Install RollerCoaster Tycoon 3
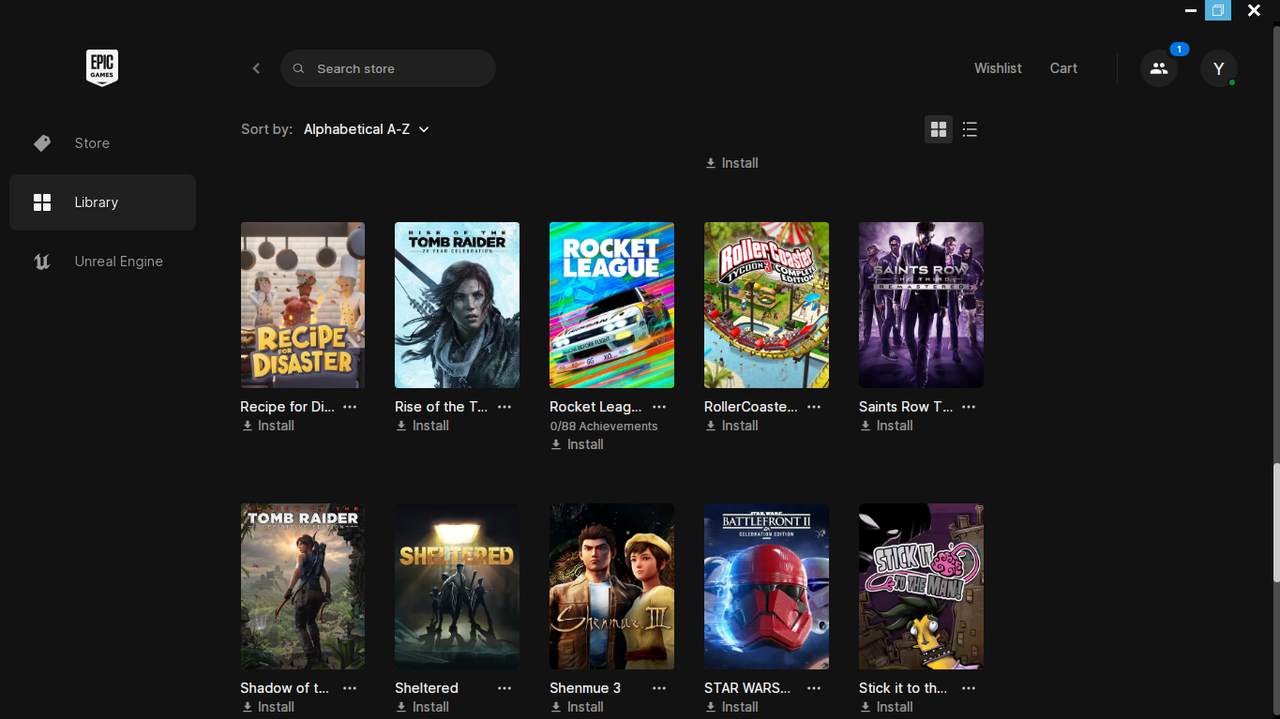The image size is (1280, 719). pos(732,426)
